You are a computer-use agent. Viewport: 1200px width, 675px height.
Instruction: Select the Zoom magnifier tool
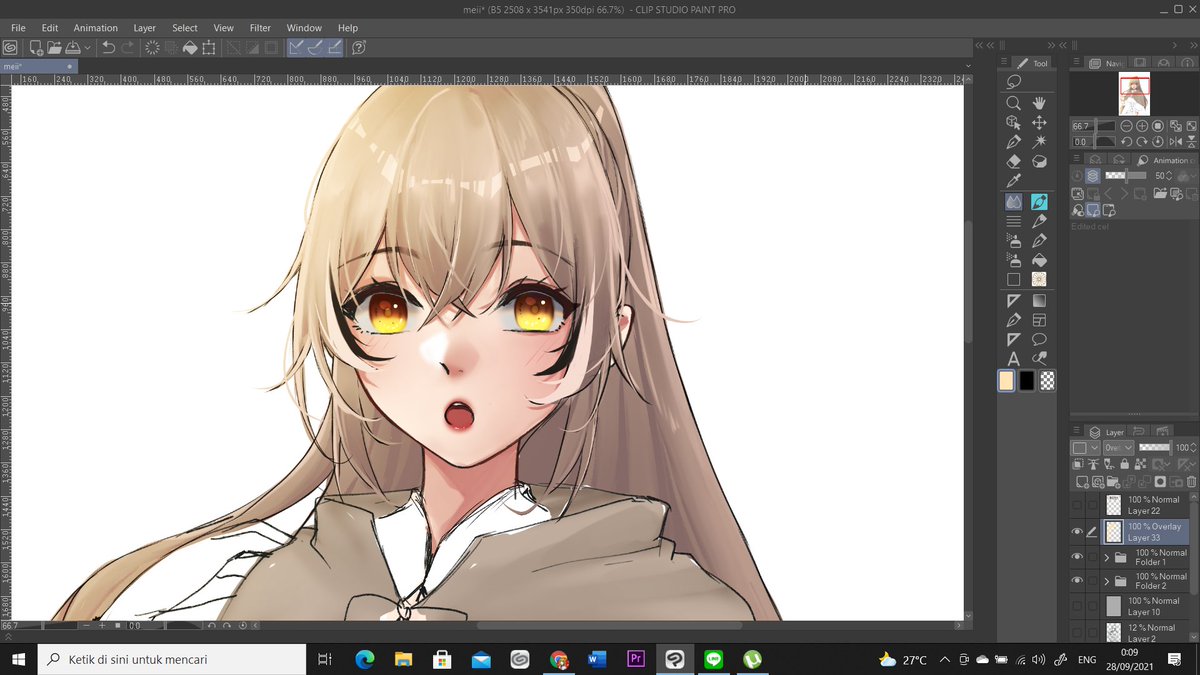click(x=1013, y=103)
